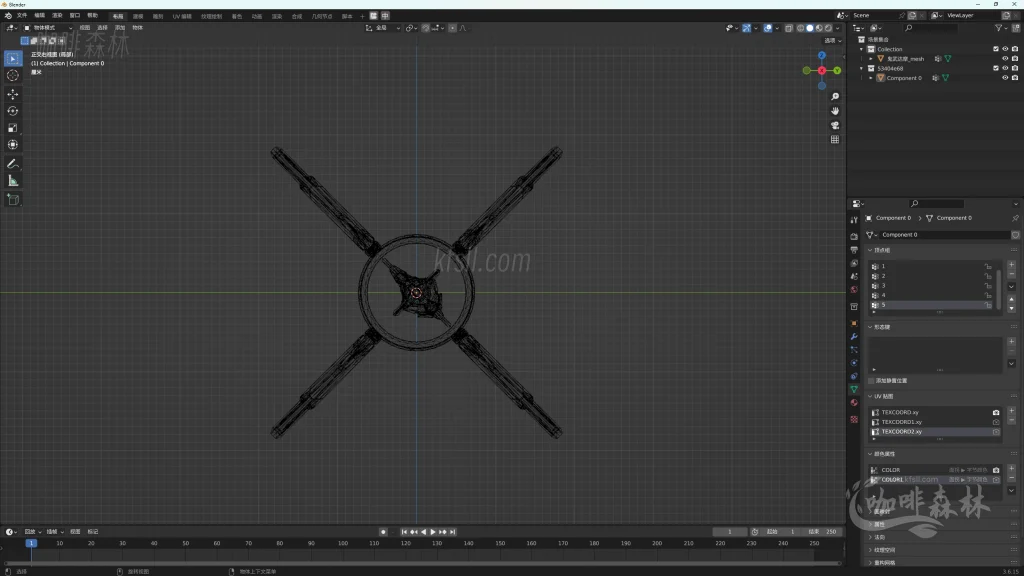This screenshot has width=1024, height=576.
Task: Expand the Component 0 object in outliner
Action: 871,78
